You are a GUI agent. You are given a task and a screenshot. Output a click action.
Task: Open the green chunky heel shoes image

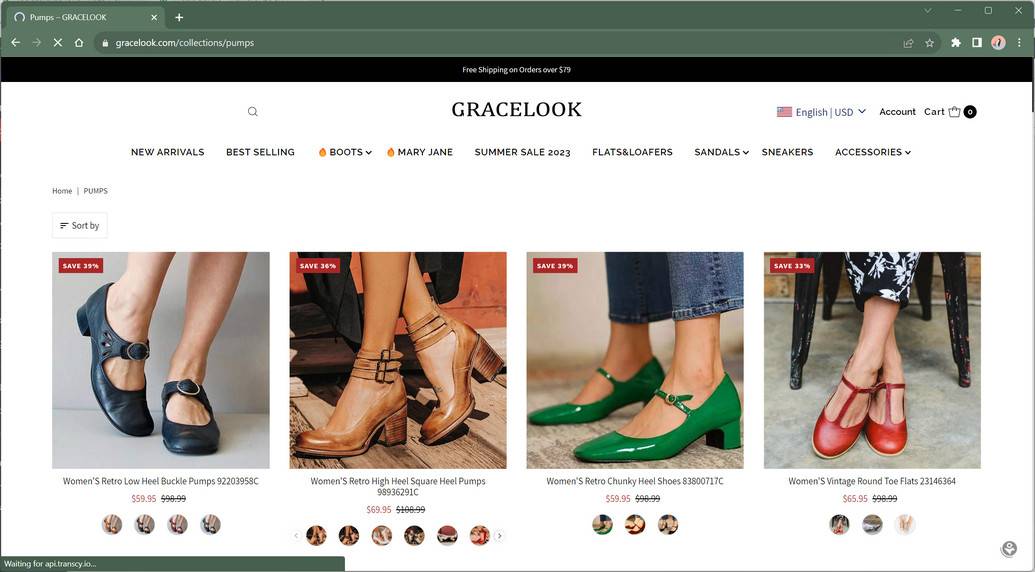(635, 360)
